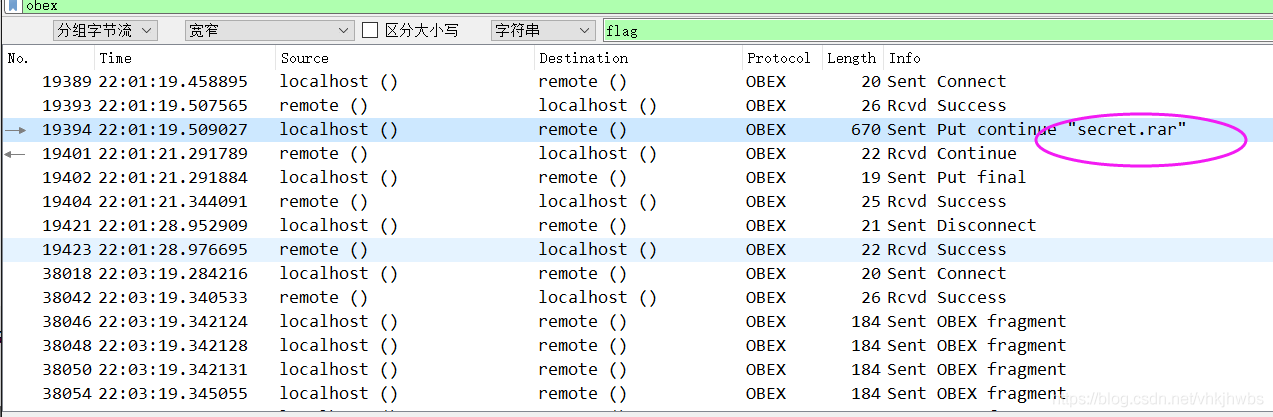Sort by the Time column header
The image size is (1273, 417).
coord(184,58)
